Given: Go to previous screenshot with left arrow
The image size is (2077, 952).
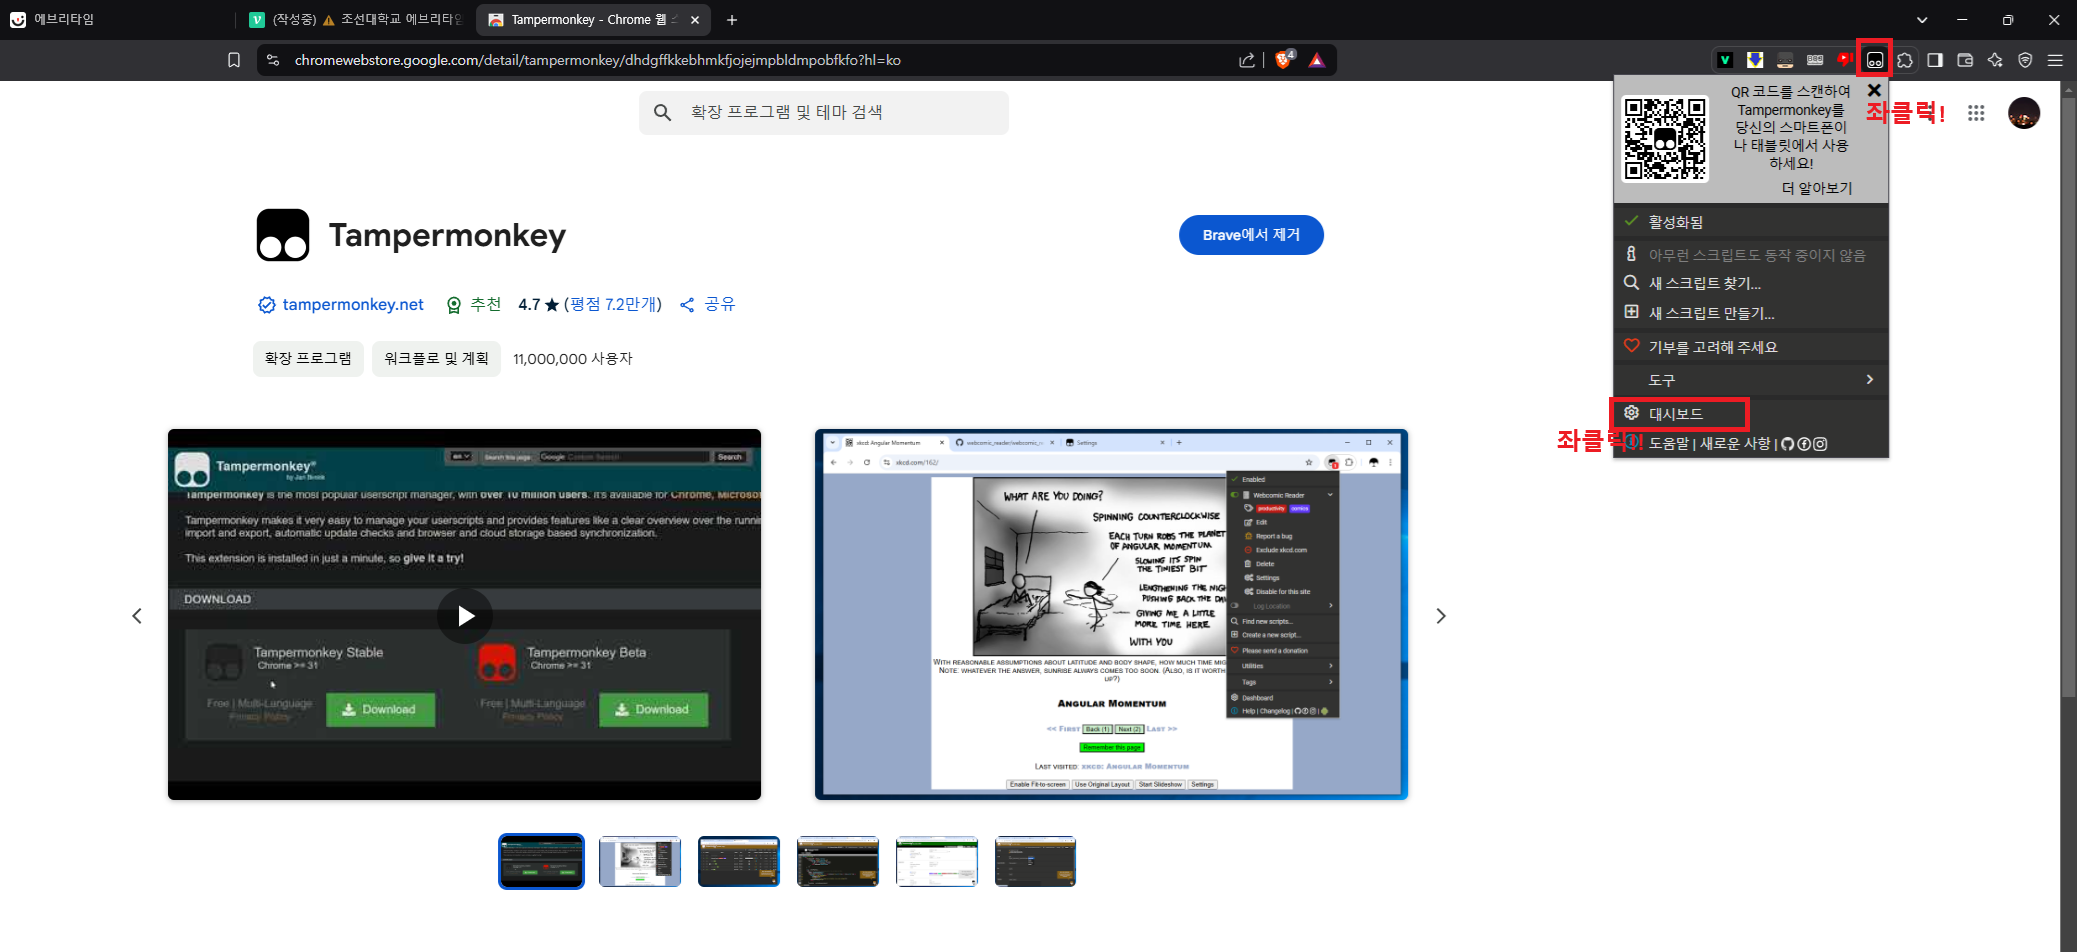Looking at the screenshot, I should pyautogui.click(x=137, y=616).
